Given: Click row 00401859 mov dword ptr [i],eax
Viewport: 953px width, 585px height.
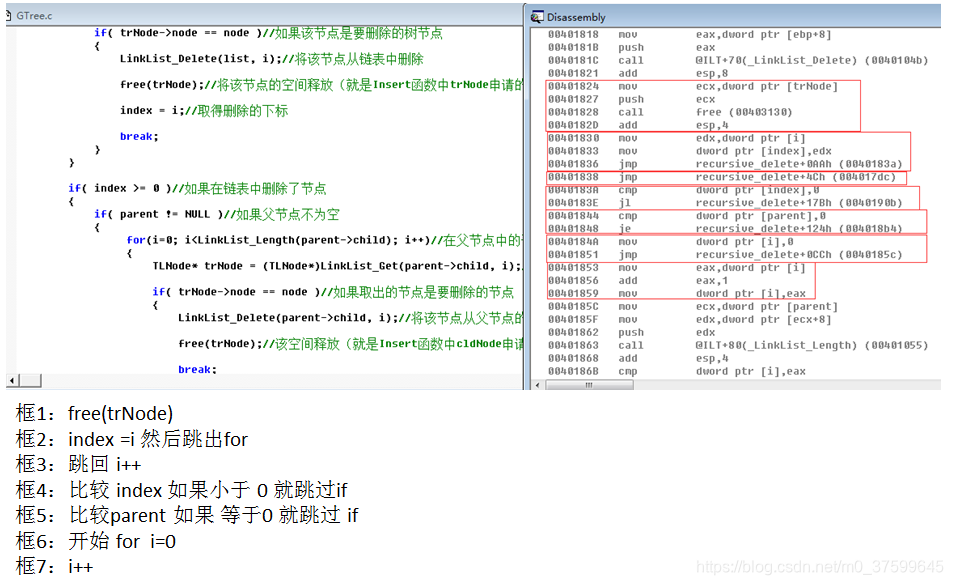Looking at the screenshot, I should point(676,293).
